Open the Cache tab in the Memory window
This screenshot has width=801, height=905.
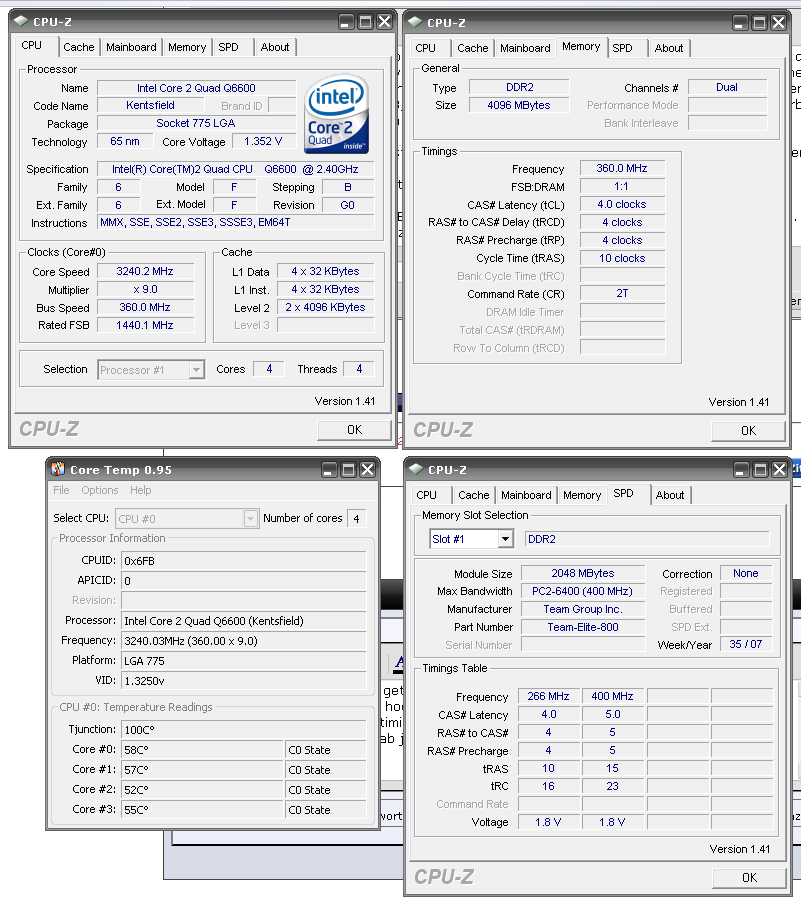click(x=473, y=48)
